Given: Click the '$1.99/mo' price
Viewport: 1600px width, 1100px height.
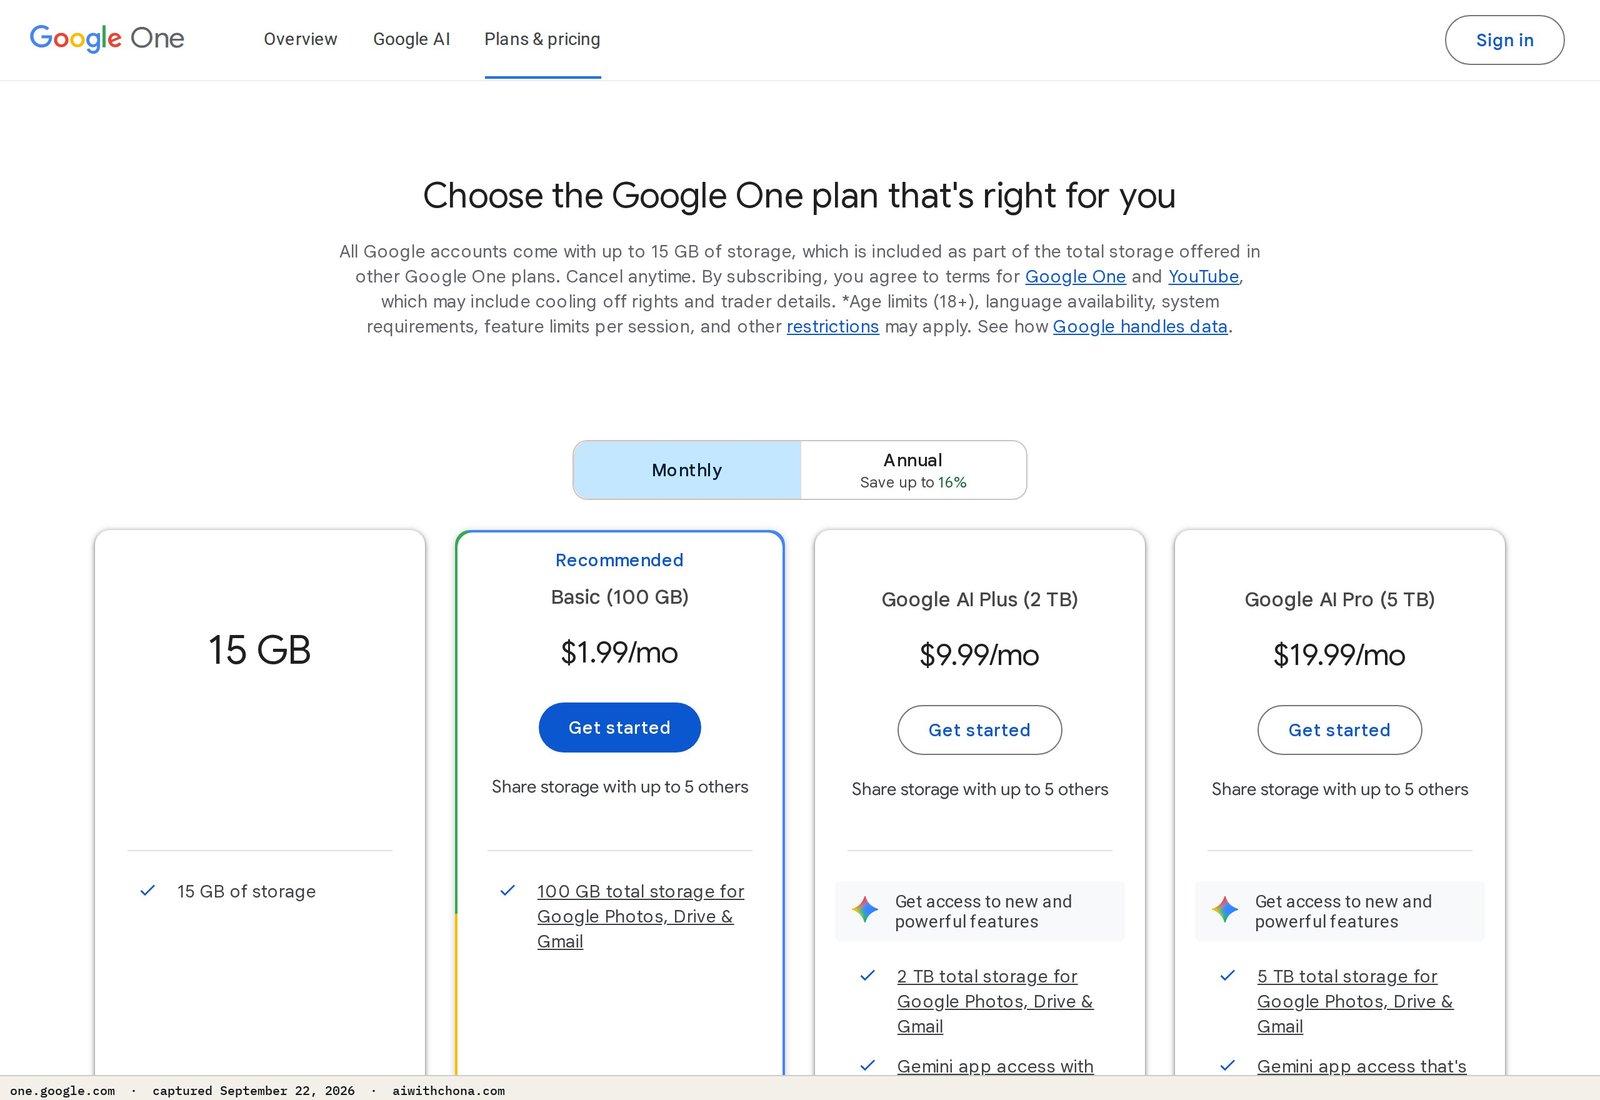Looking at the screenshot, I should coord(620,653).
